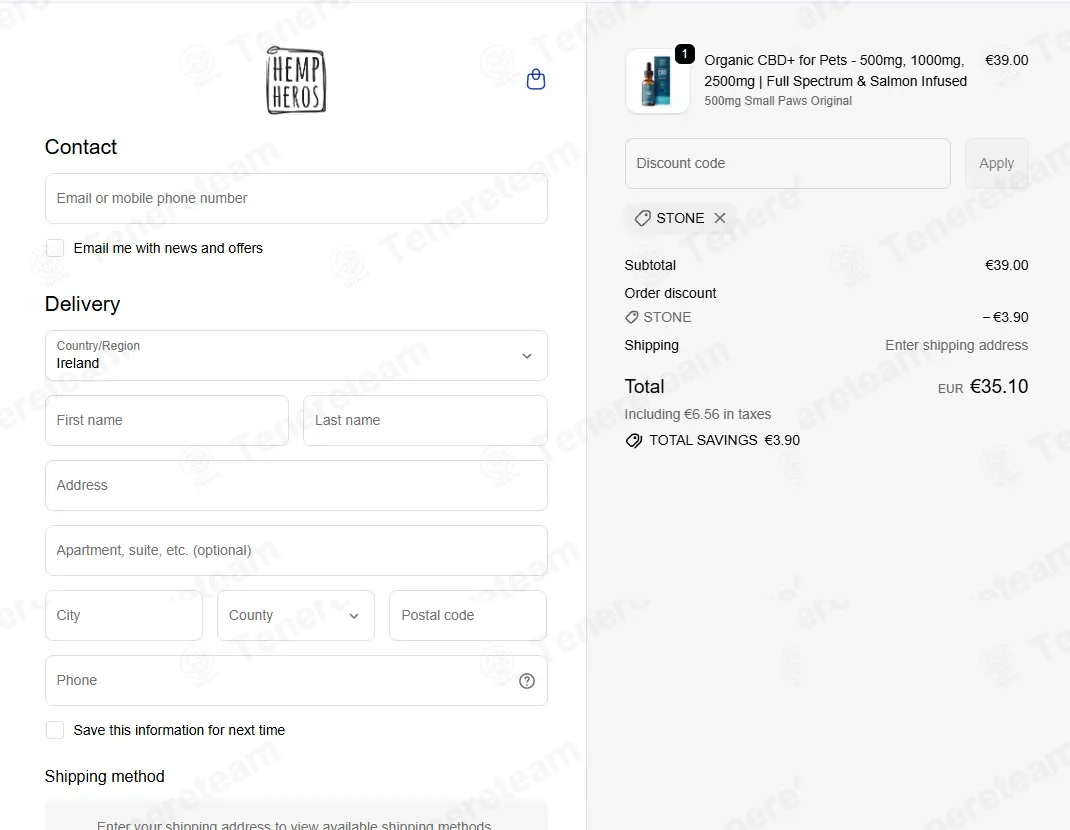The image size is (1070, 830).
Task: Click the Order discount STONE tag icon
Action: pos(631,317)
